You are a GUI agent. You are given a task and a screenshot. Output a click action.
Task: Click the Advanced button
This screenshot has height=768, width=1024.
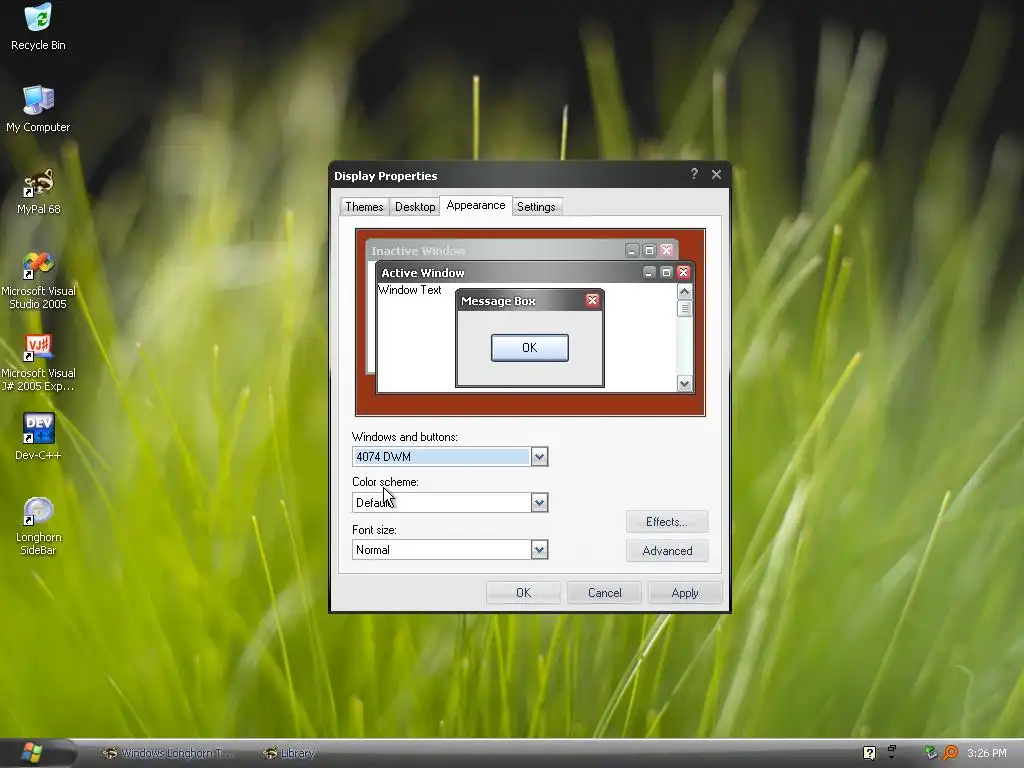(667, 551)
